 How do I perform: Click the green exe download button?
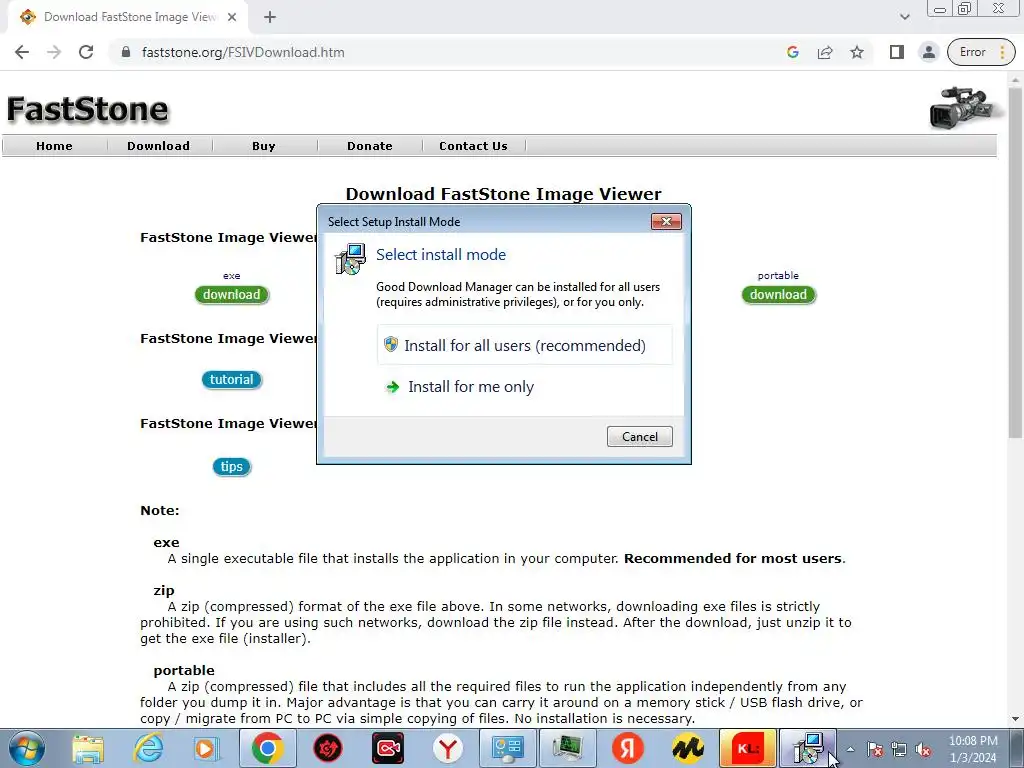[x=232, y=295]
